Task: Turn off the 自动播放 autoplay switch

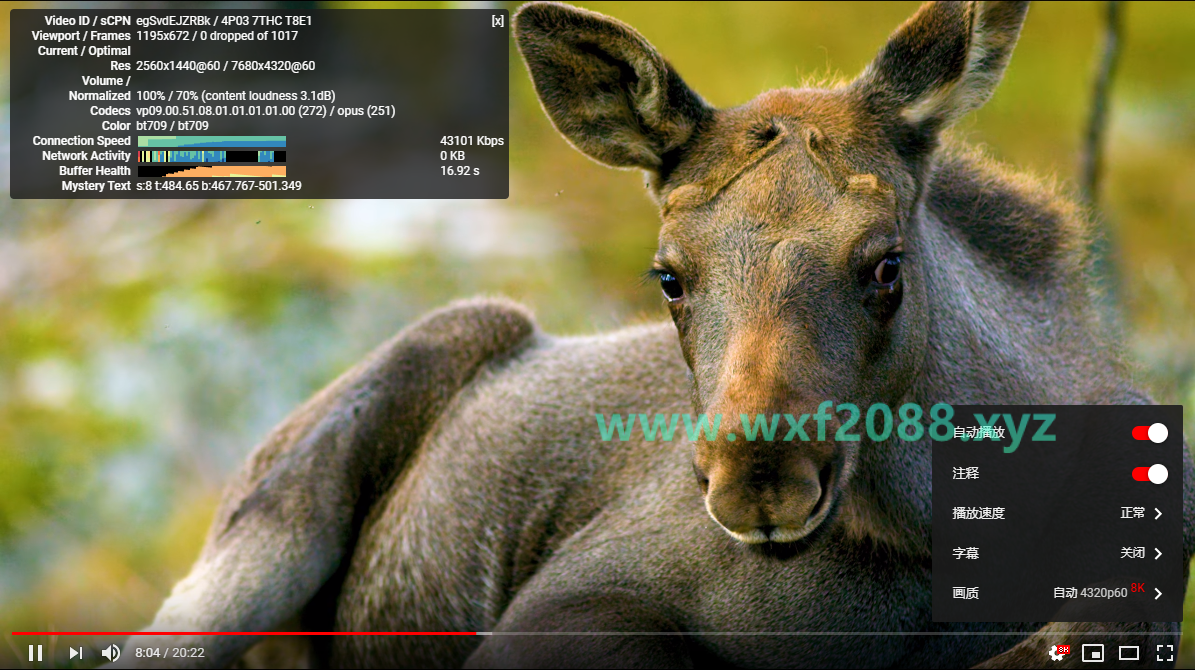Action: coord(1149,433)
